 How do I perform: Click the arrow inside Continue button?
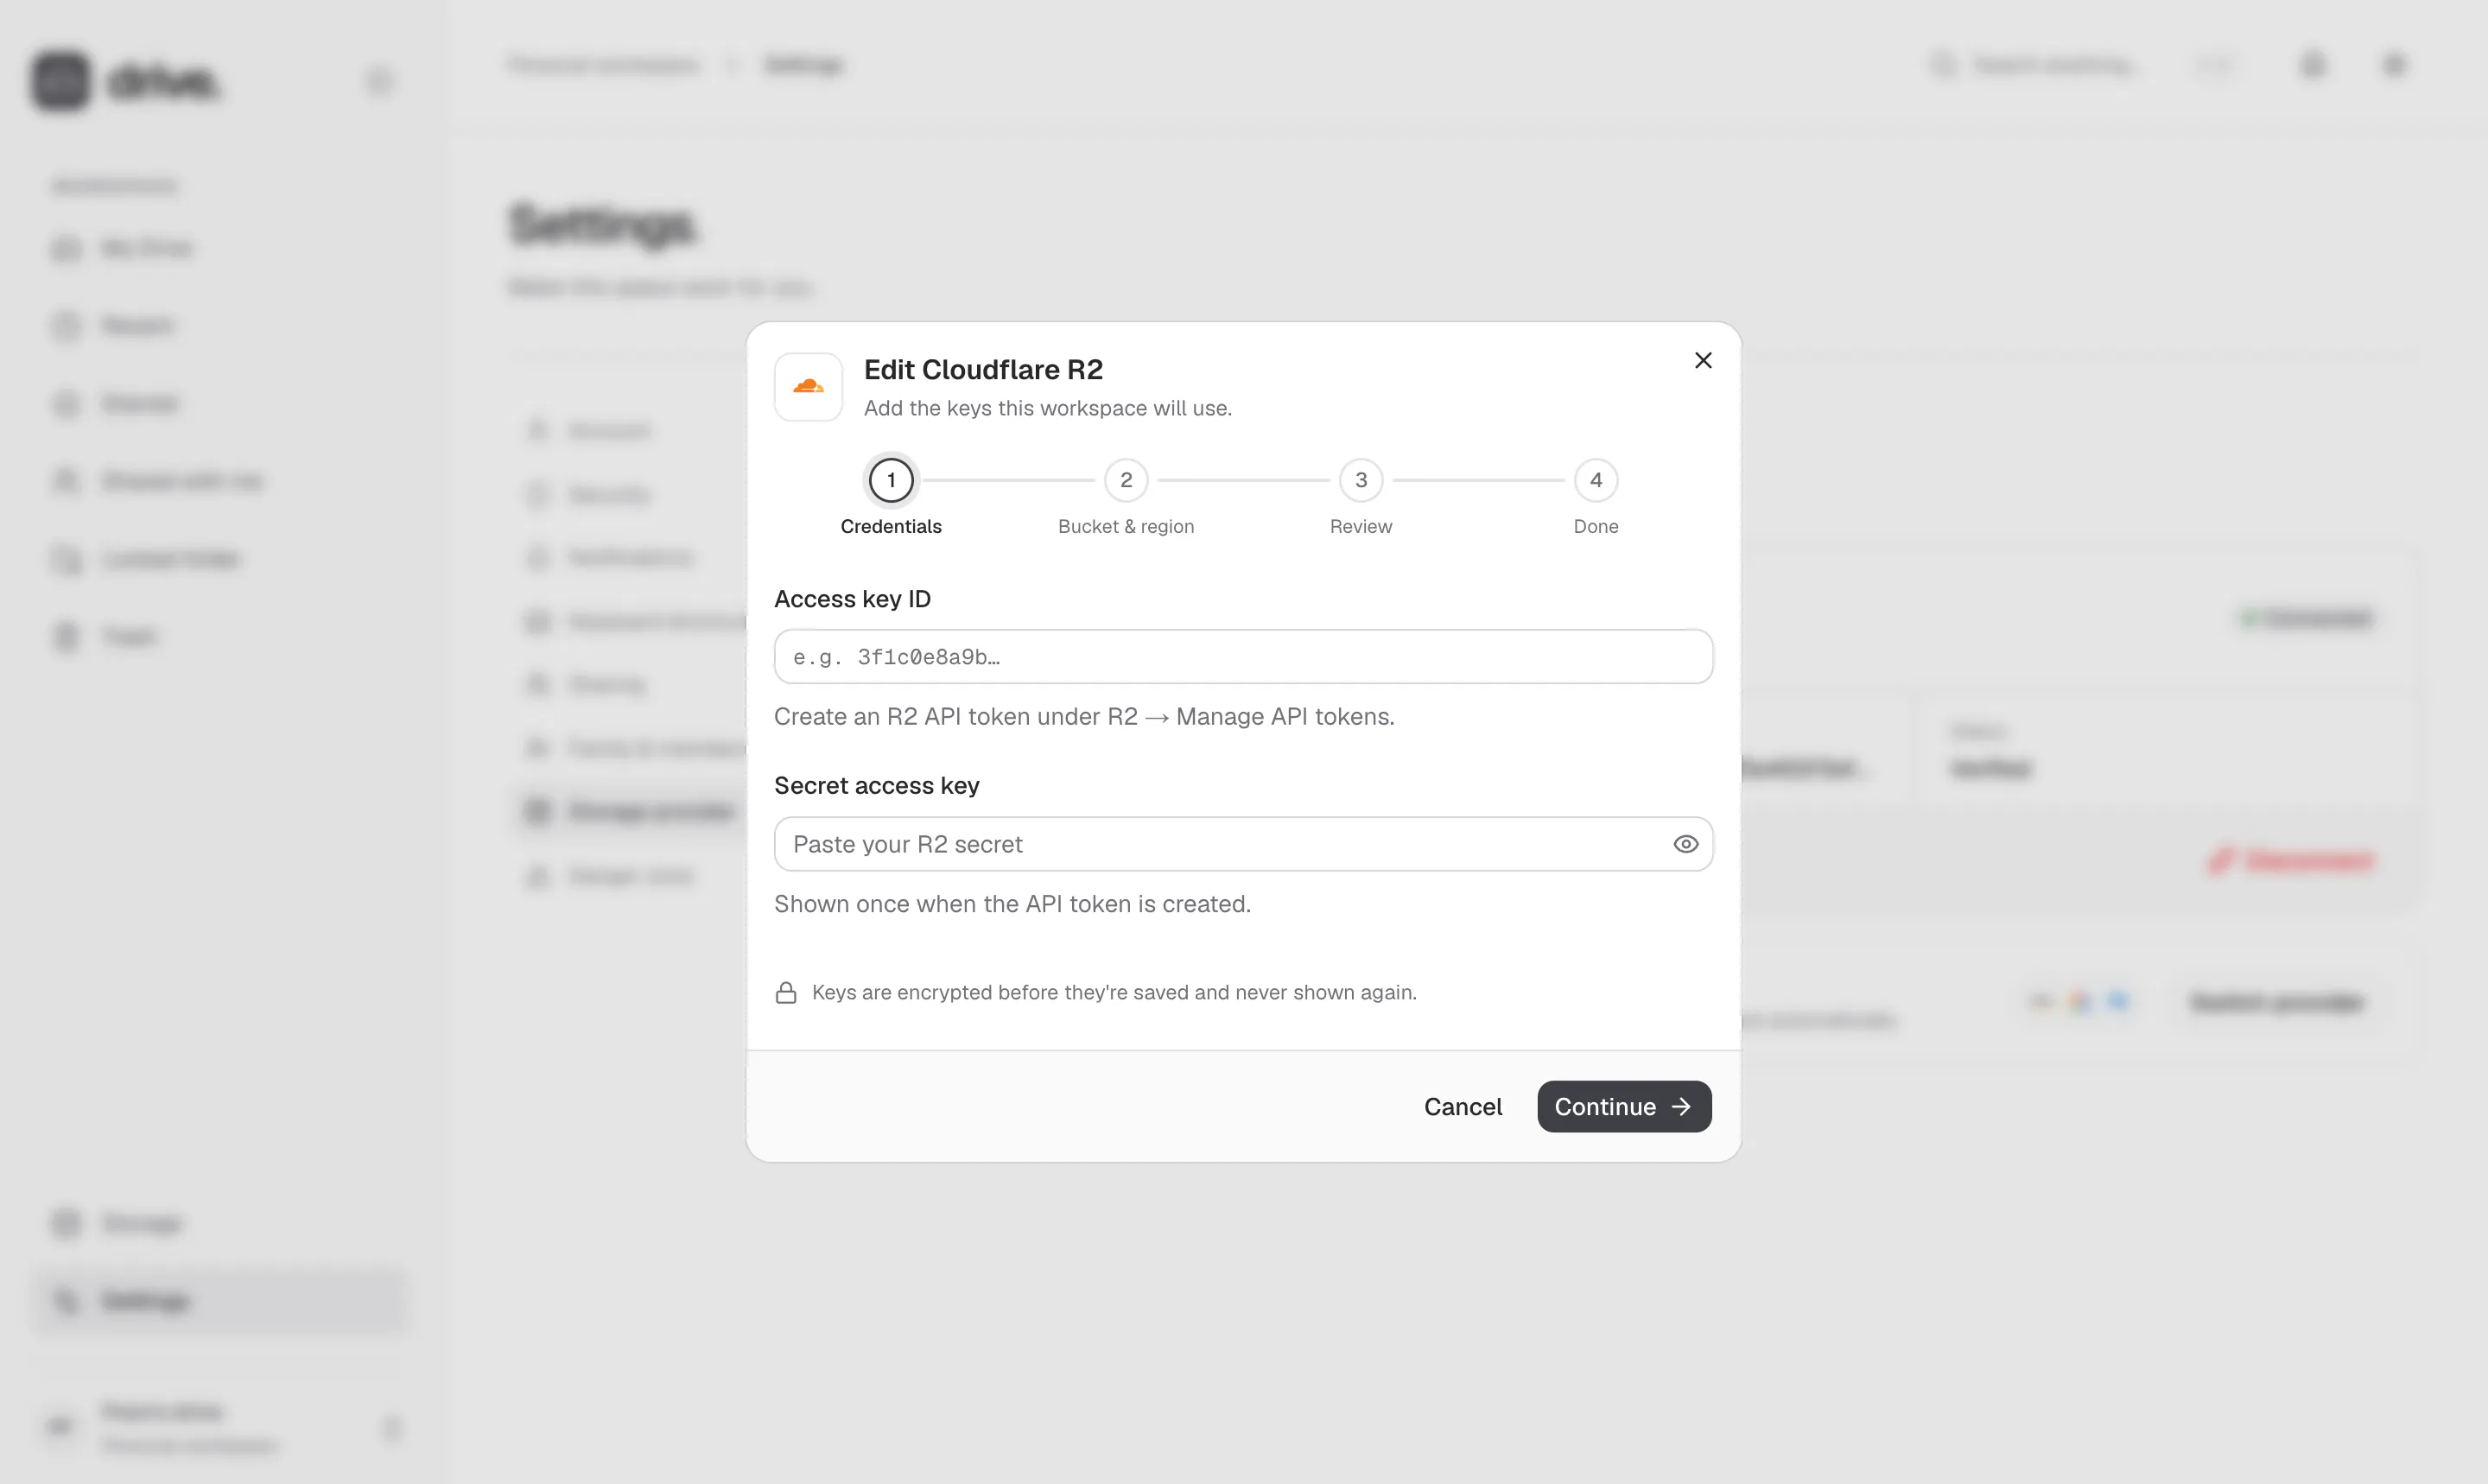click(1681, 1106)
